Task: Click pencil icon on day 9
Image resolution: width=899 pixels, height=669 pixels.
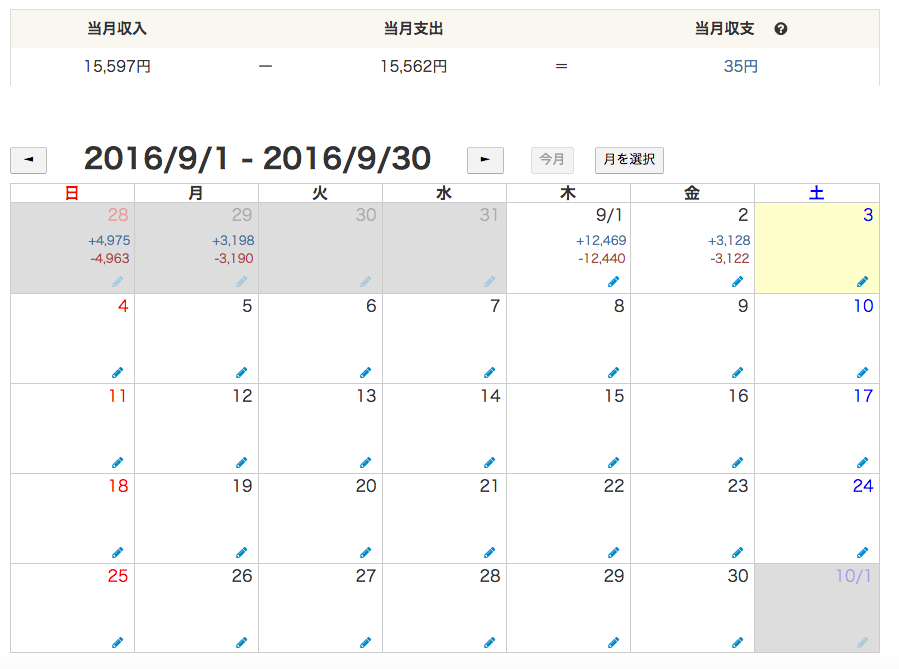Action: click(x=737, y=373)
